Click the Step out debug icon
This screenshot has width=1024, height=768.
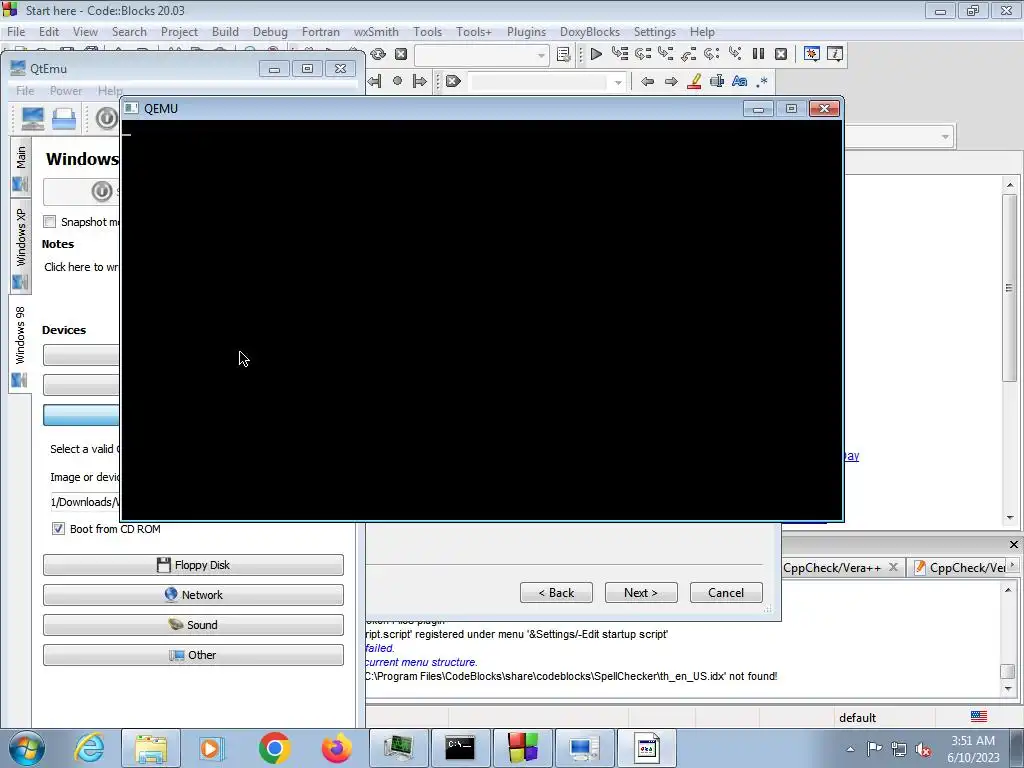[688, 54]
